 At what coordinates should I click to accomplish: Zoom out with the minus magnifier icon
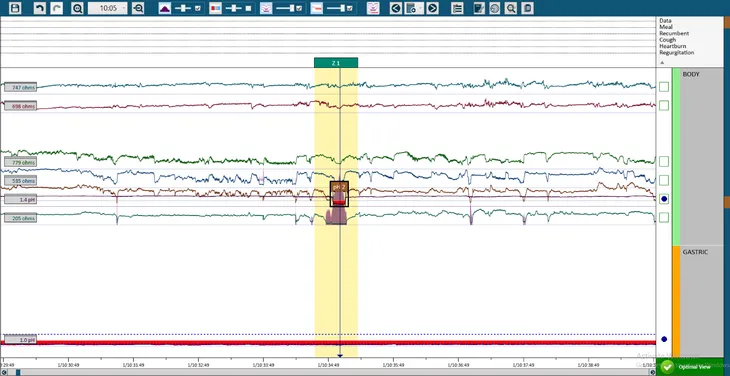pos(138,8)
